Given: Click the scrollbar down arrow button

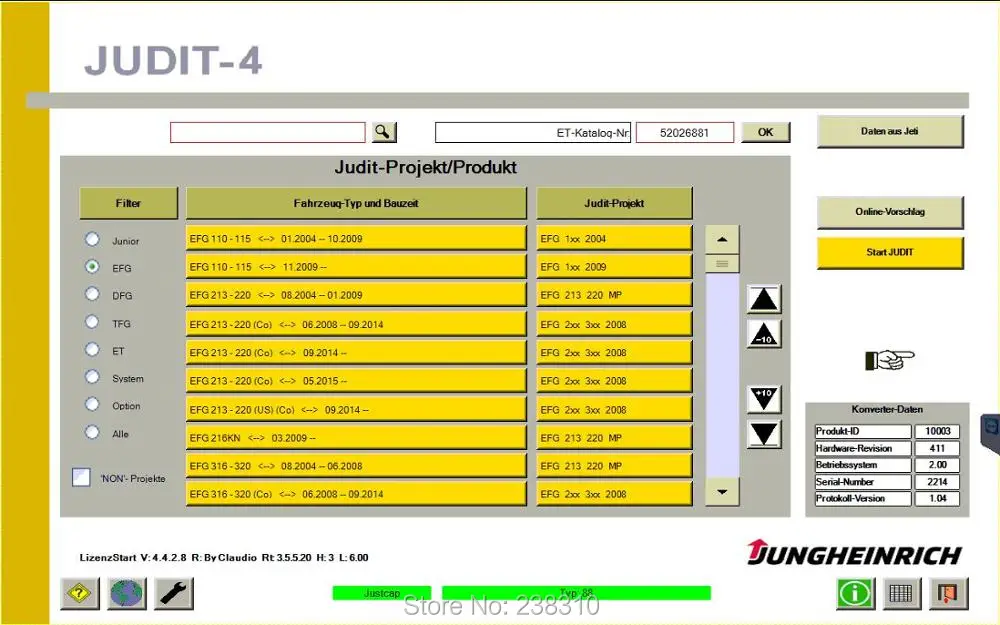Looking at the screenshot, I should (x=722, y=492).
